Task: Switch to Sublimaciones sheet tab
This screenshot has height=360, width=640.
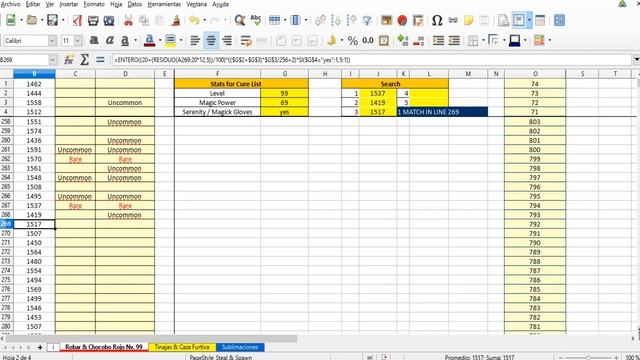Action: [240, 347]
